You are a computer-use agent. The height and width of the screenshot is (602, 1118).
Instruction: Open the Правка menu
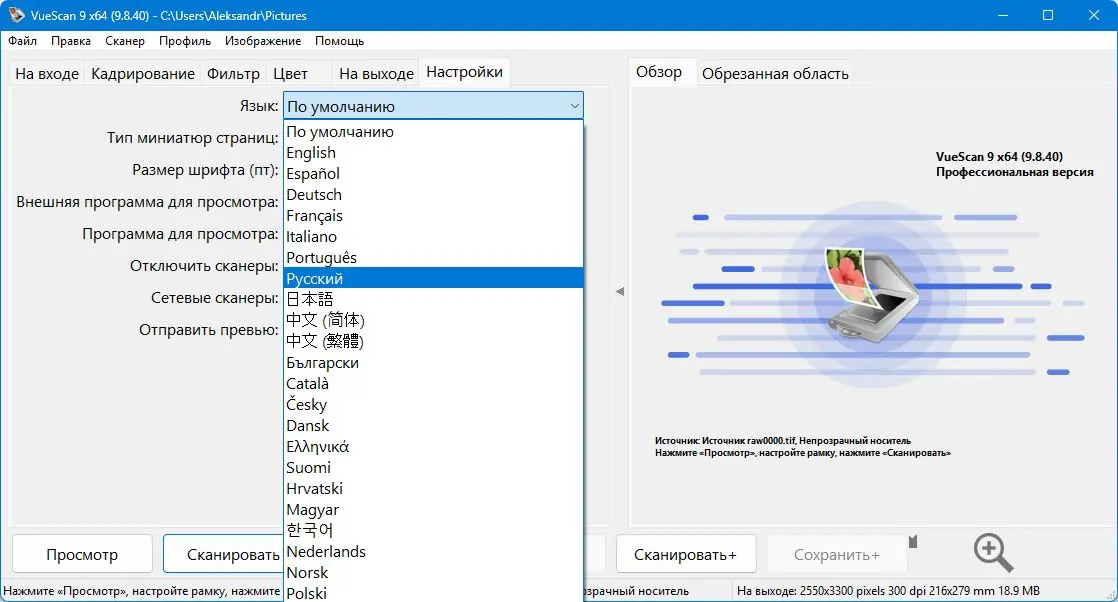pyautogui.click(x=71, y=41)
